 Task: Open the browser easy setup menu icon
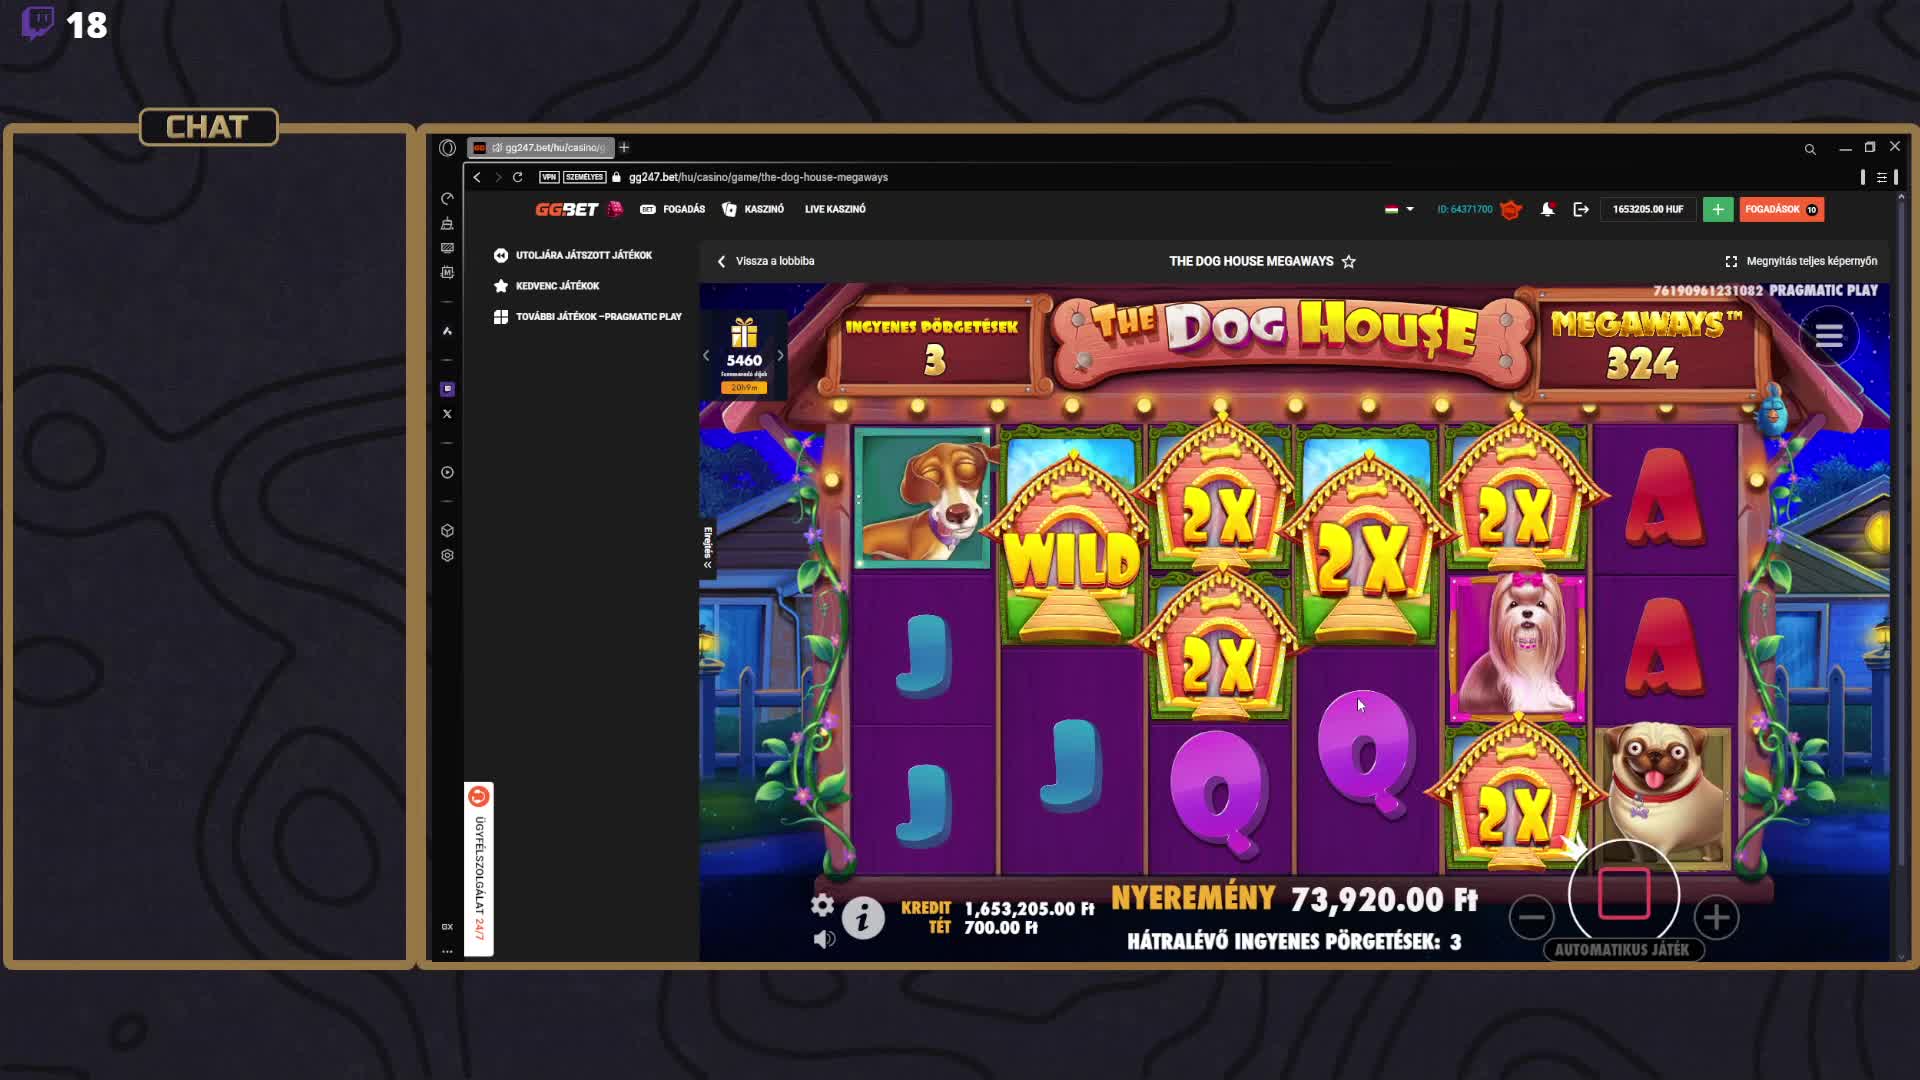coord(1881,177)
